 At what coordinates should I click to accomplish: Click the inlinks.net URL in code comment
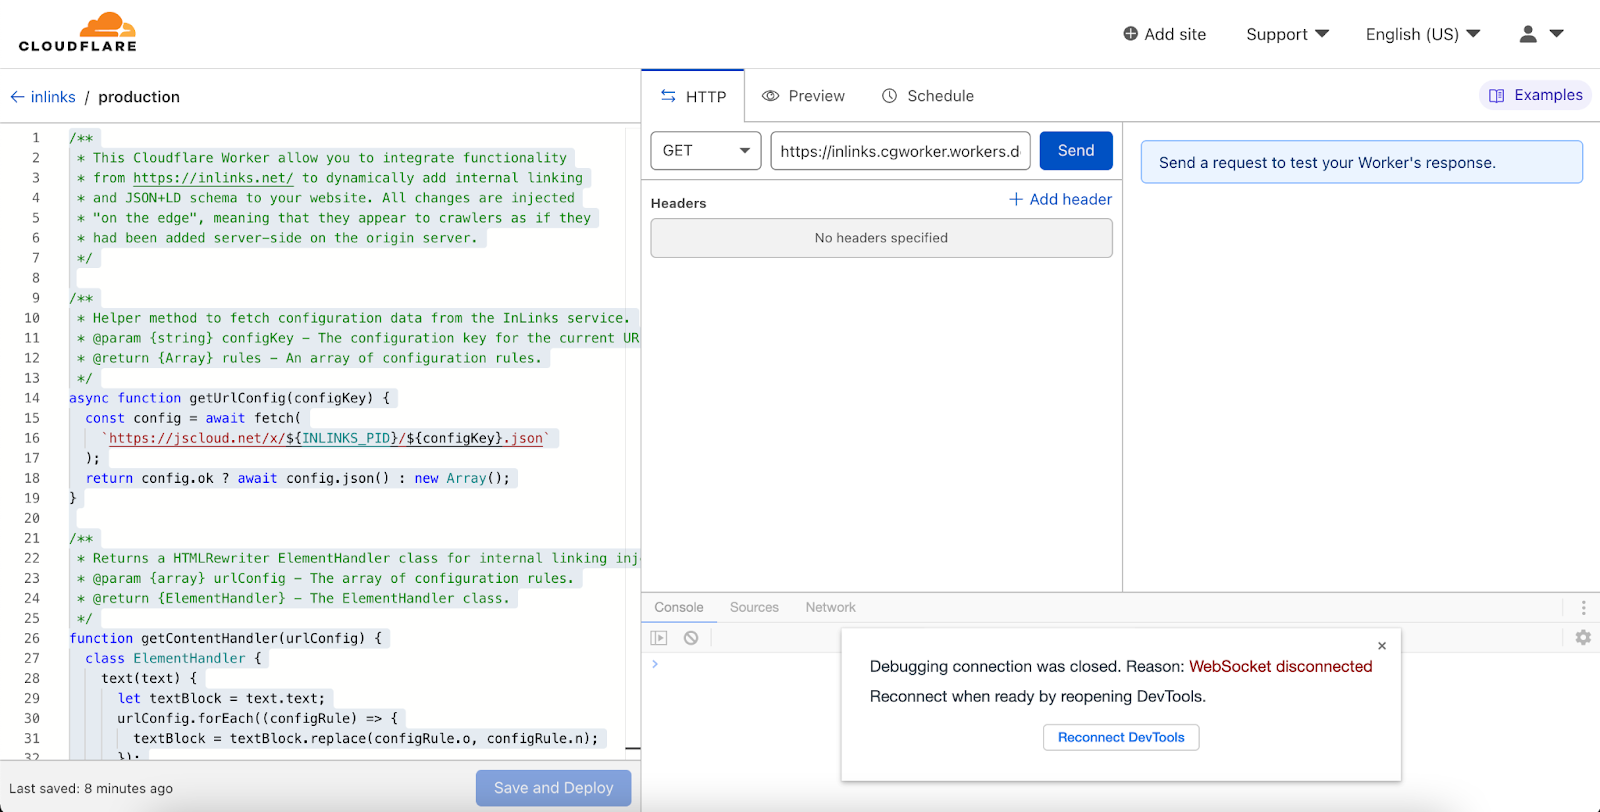click(213, 178)
